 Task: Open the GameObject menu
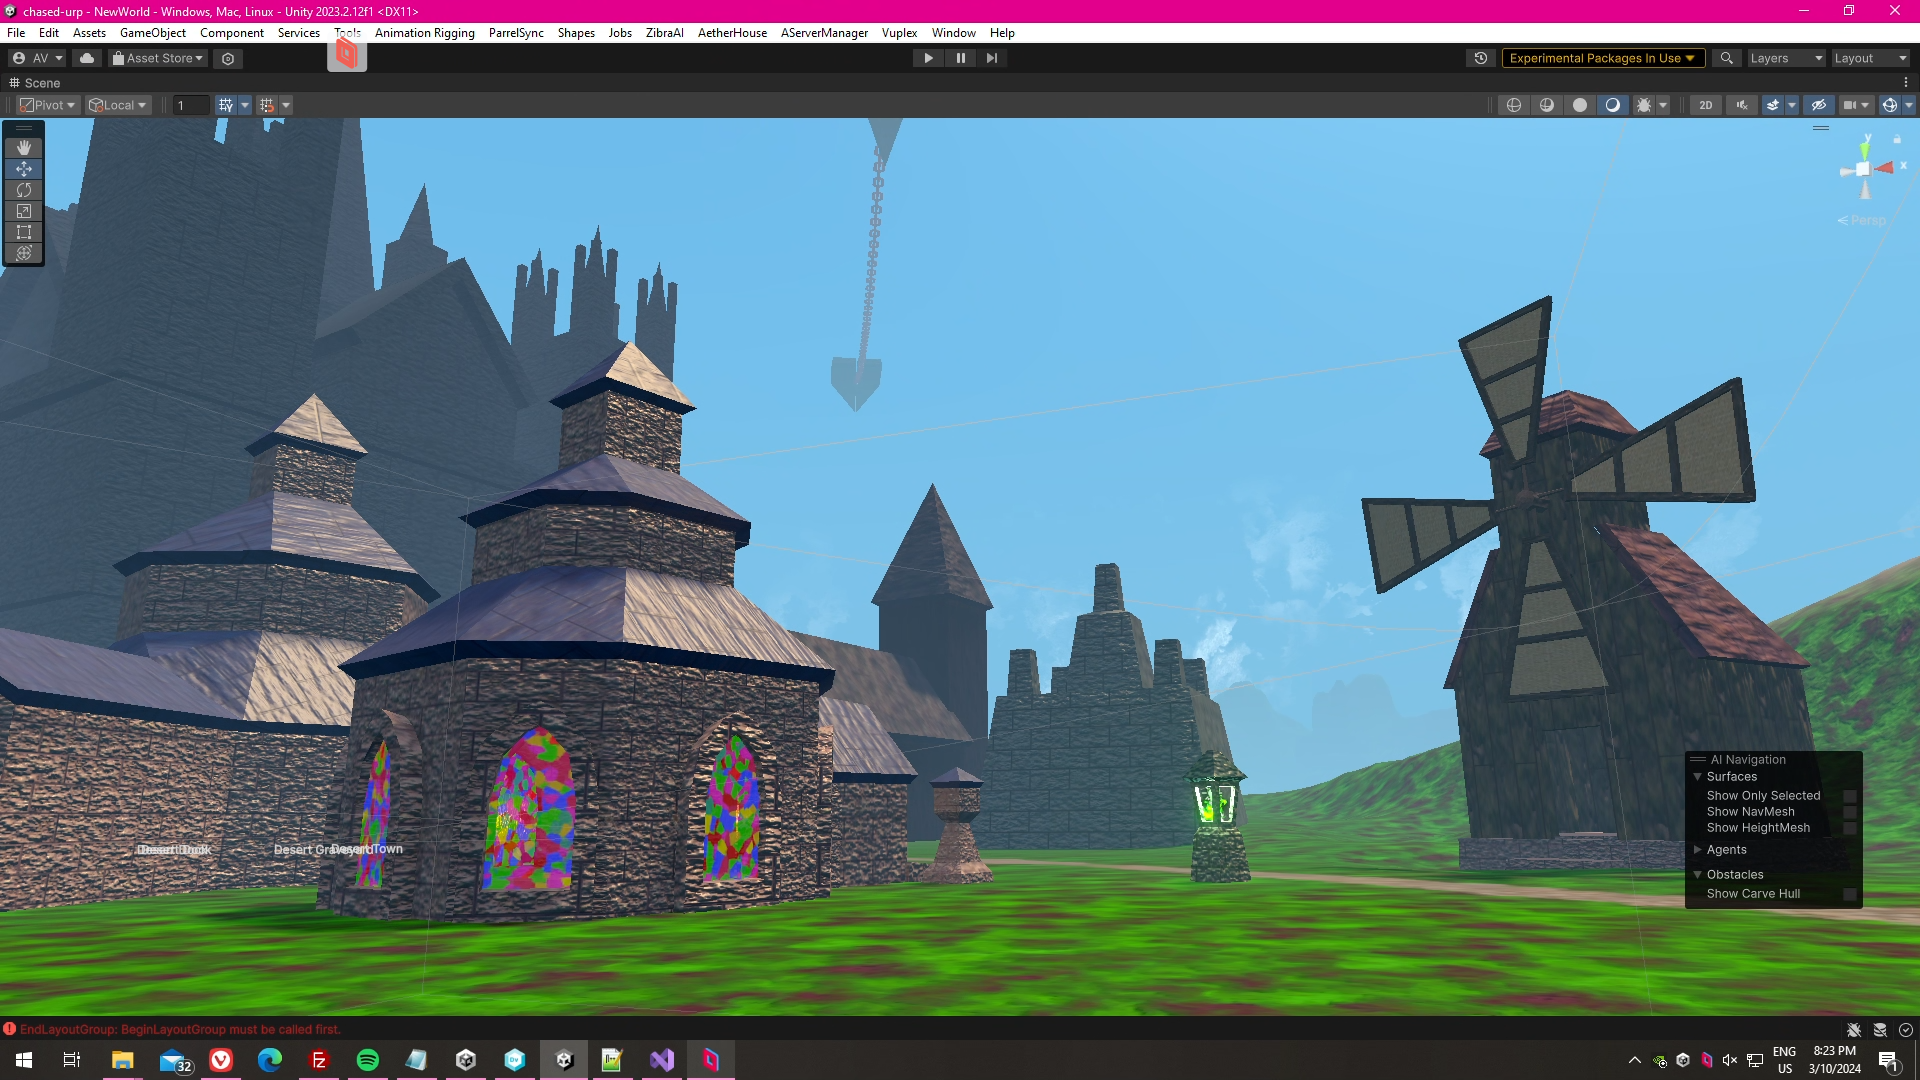point(152,33)
